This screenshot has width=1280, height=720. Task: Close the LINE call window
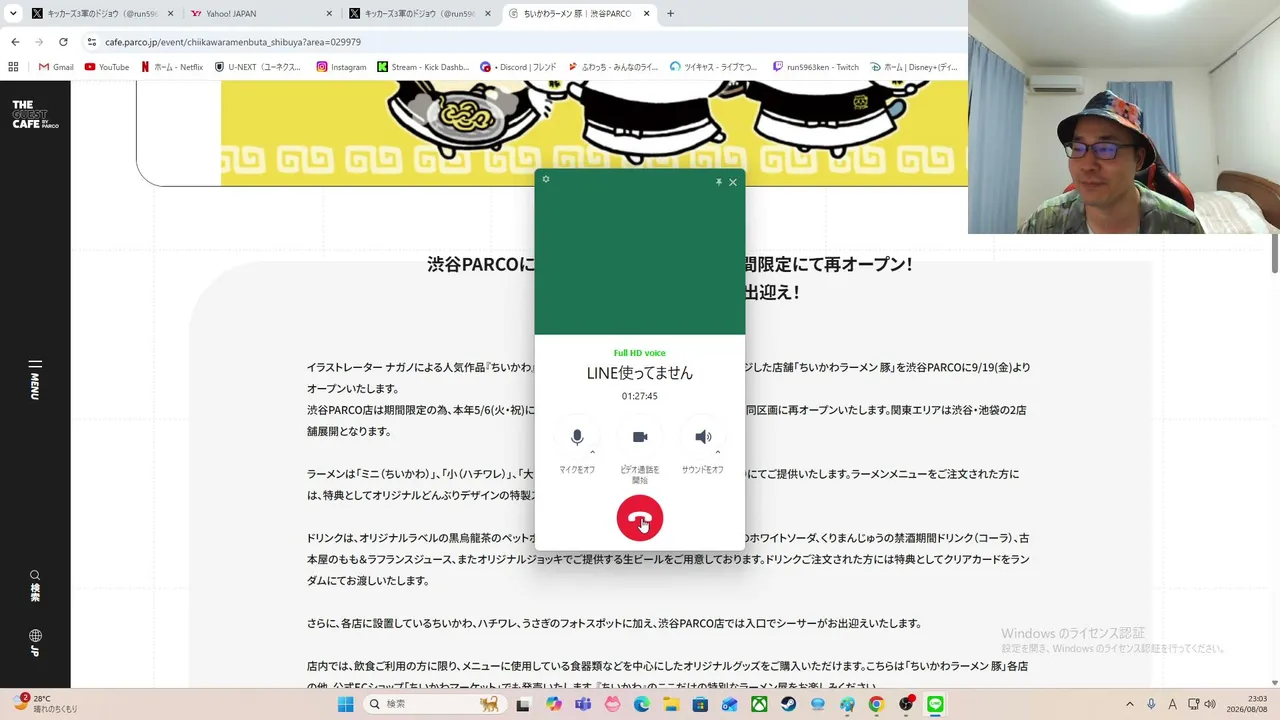point(733,182)
